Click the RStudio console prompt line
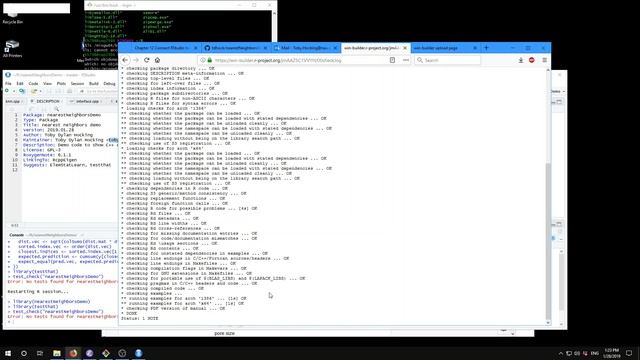The height and width of the screenshot is (360, 640). (x=61, y=322)
